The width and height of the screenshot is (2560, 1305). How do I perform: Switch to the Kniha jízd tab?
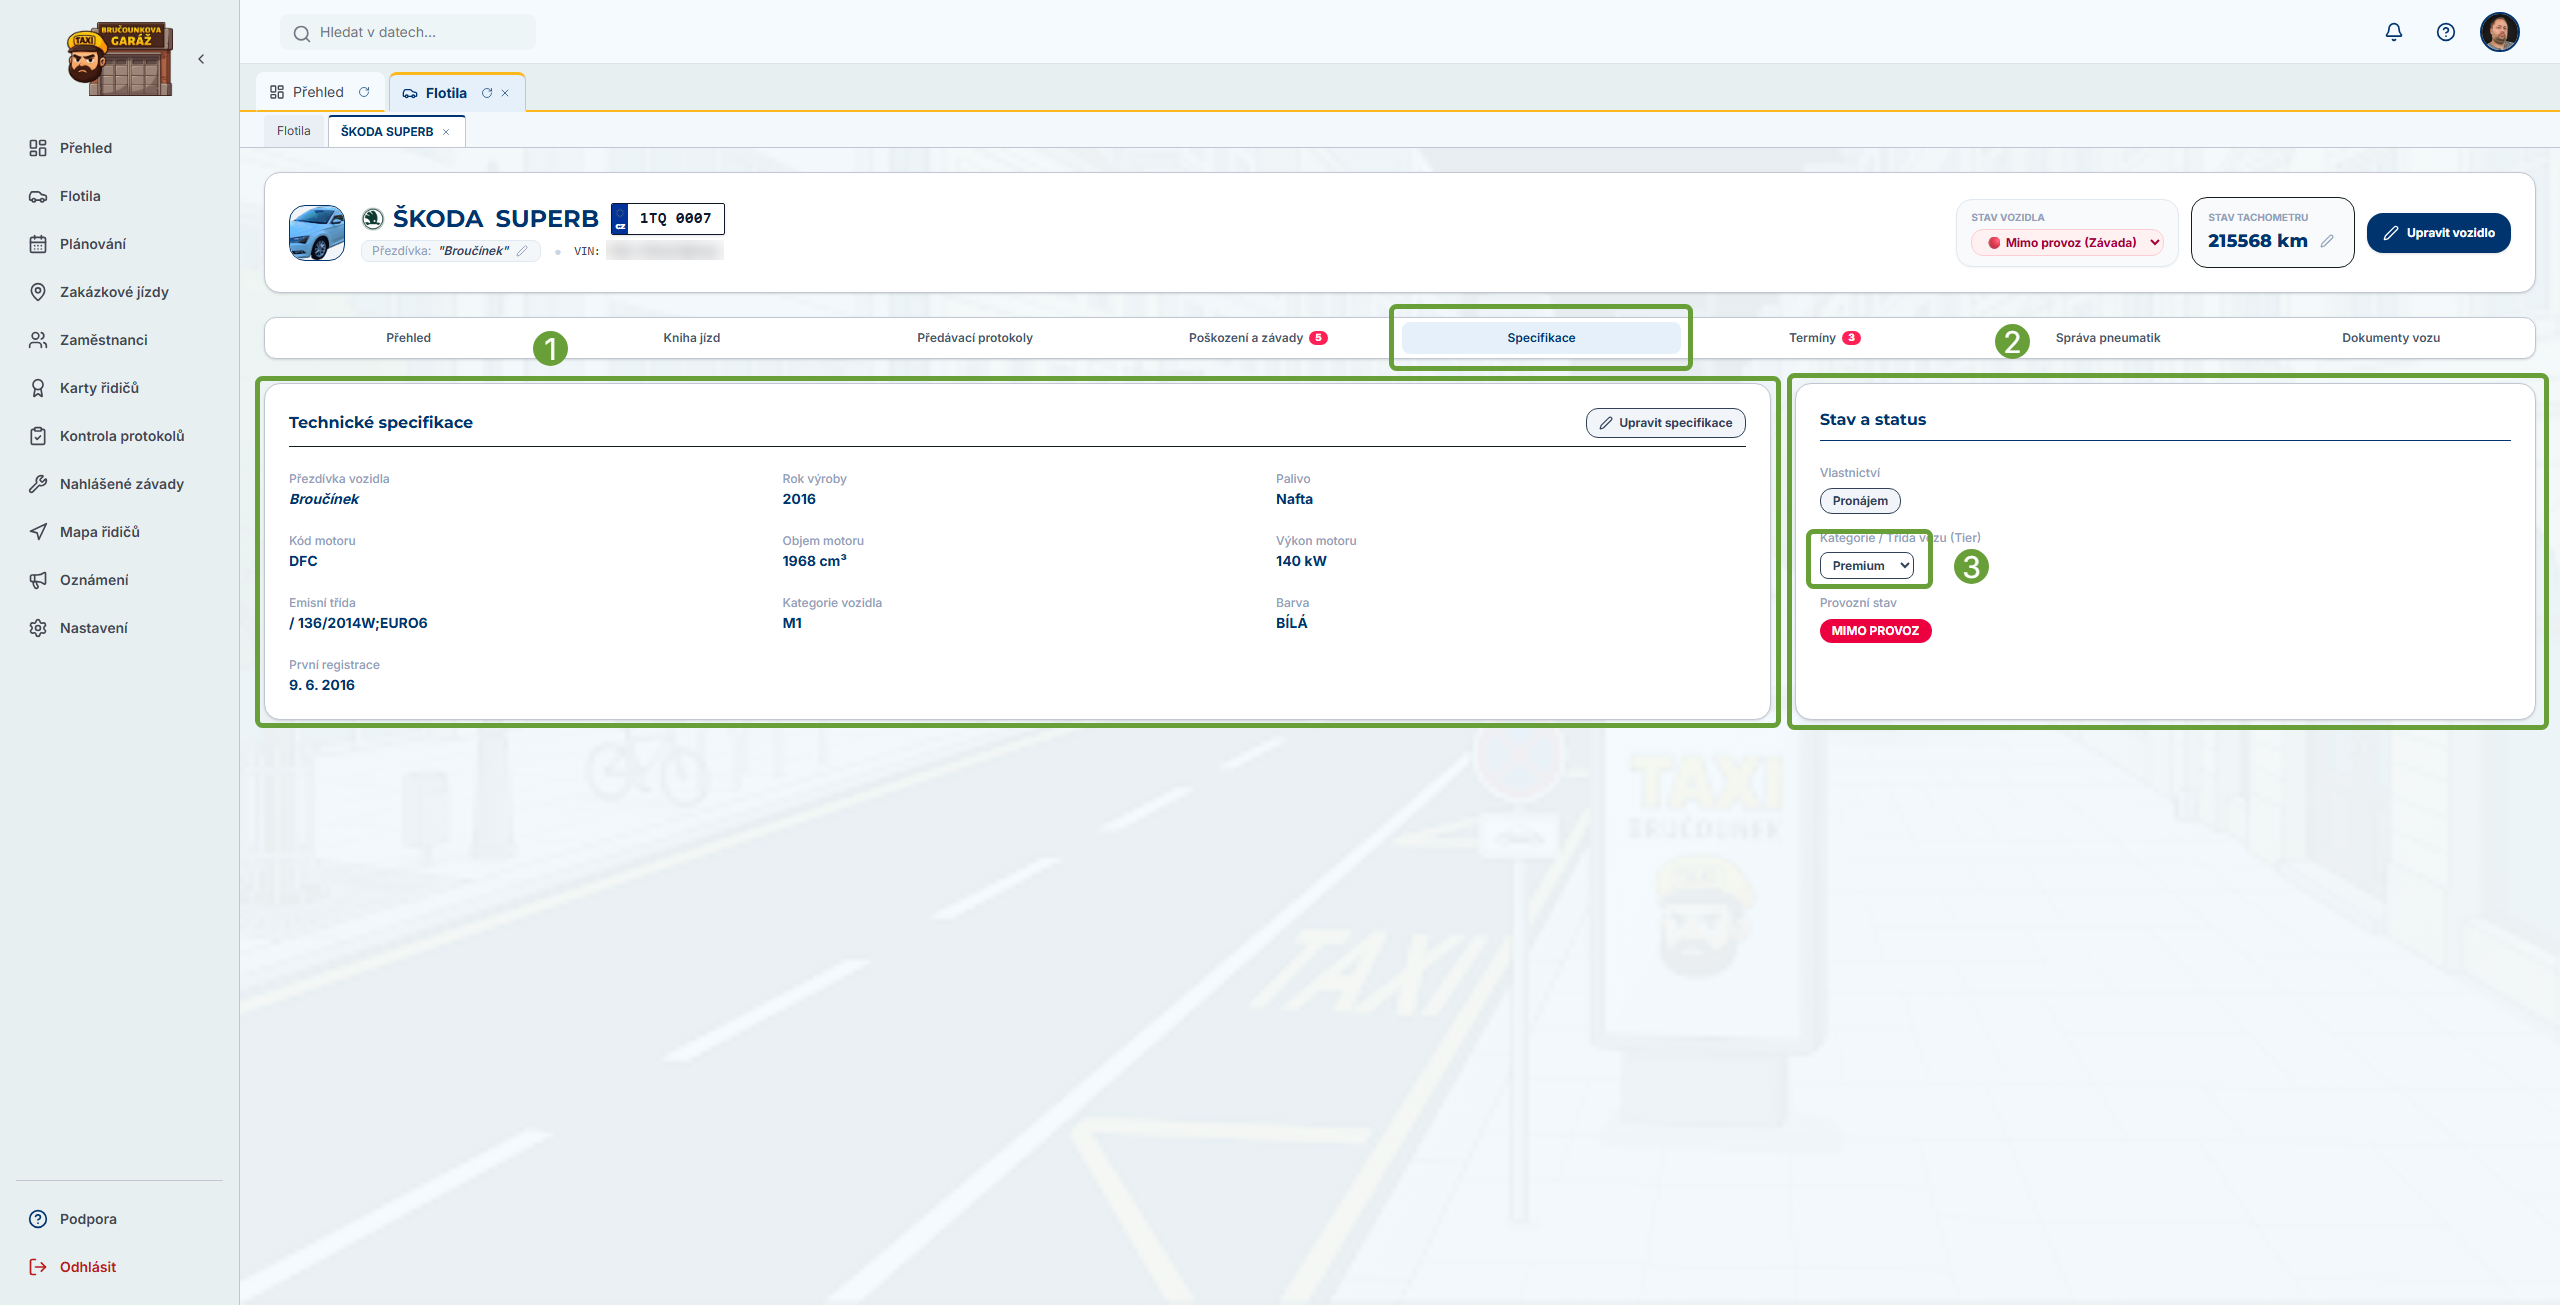691,338
